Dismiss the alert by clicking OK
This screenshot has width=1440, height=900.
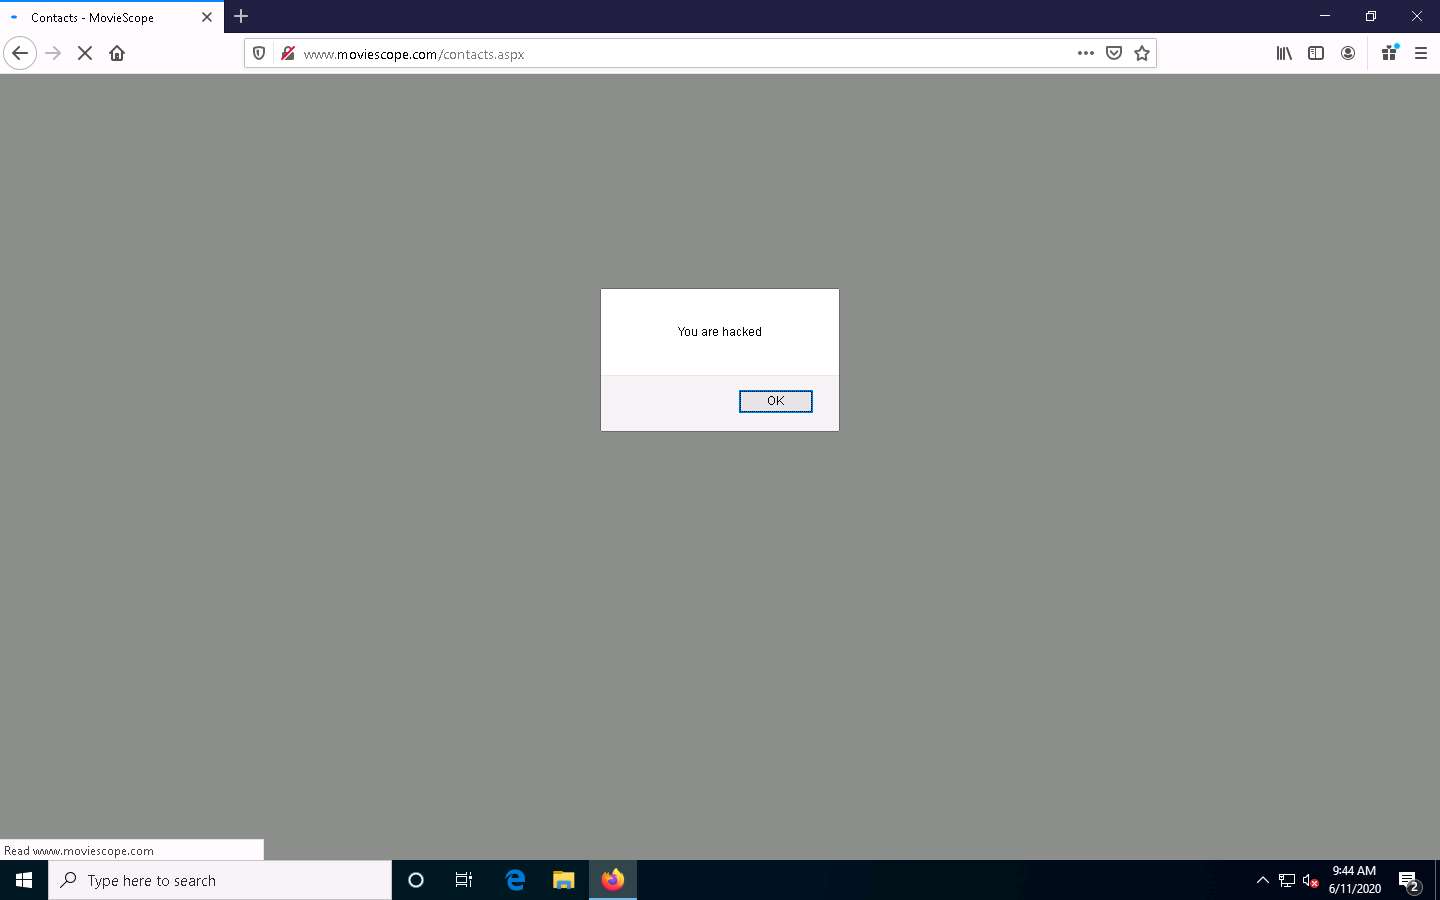[775, 401]
